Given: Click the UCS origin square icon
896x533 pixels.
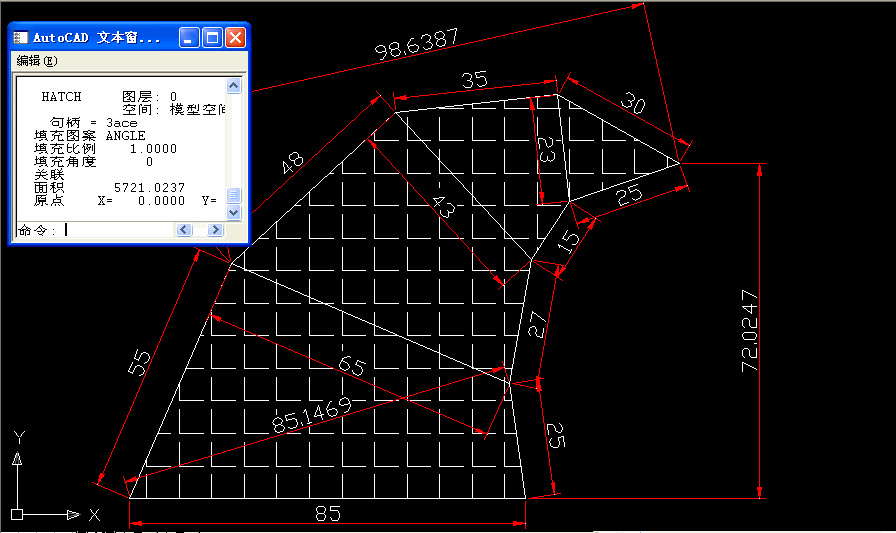Looking at the screenshot, I should [x=17, y=514].
